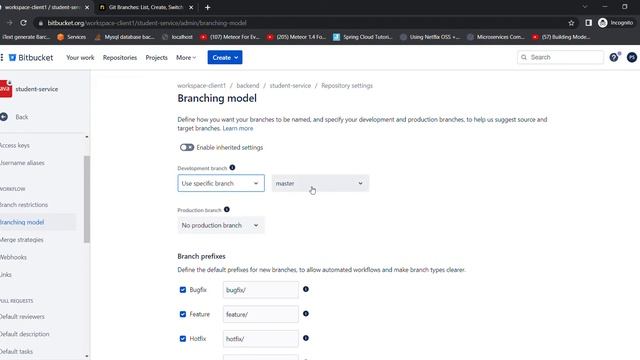Click the Development branch info icon
Viewport: 640px width, 360px height.
[232, 167]
